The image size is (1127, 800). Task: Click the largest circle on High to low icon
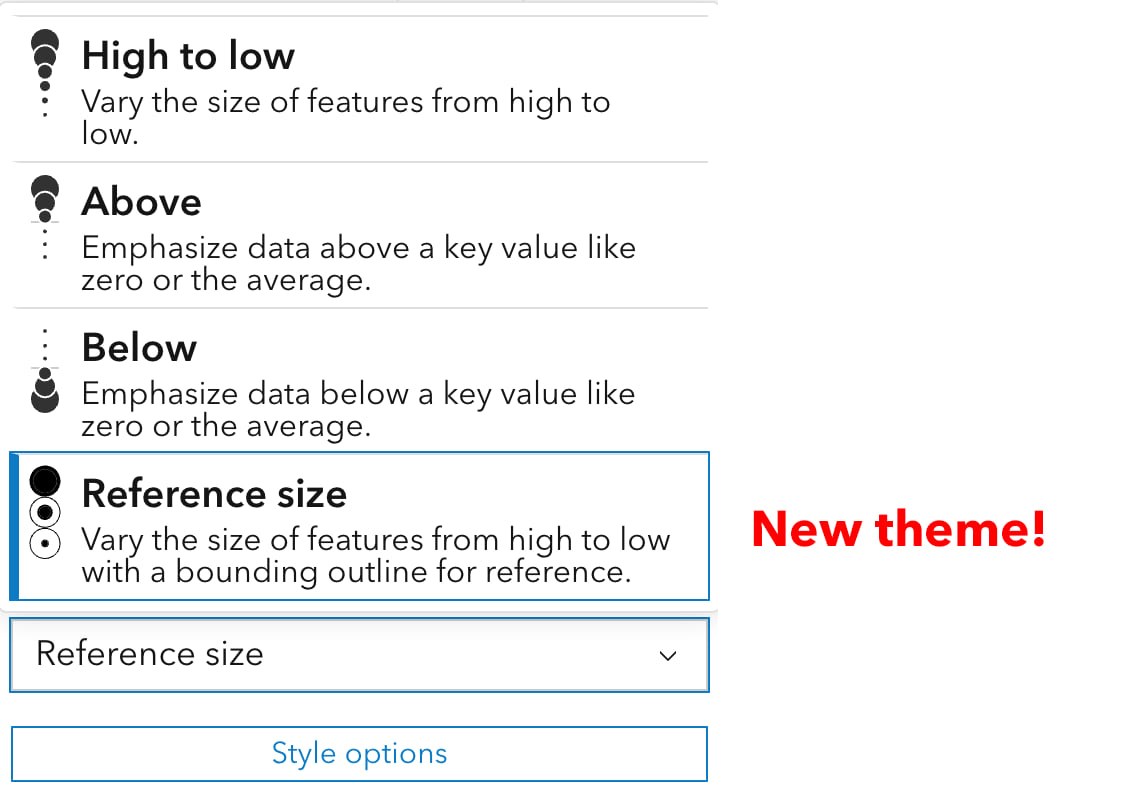tap(44, 40)
